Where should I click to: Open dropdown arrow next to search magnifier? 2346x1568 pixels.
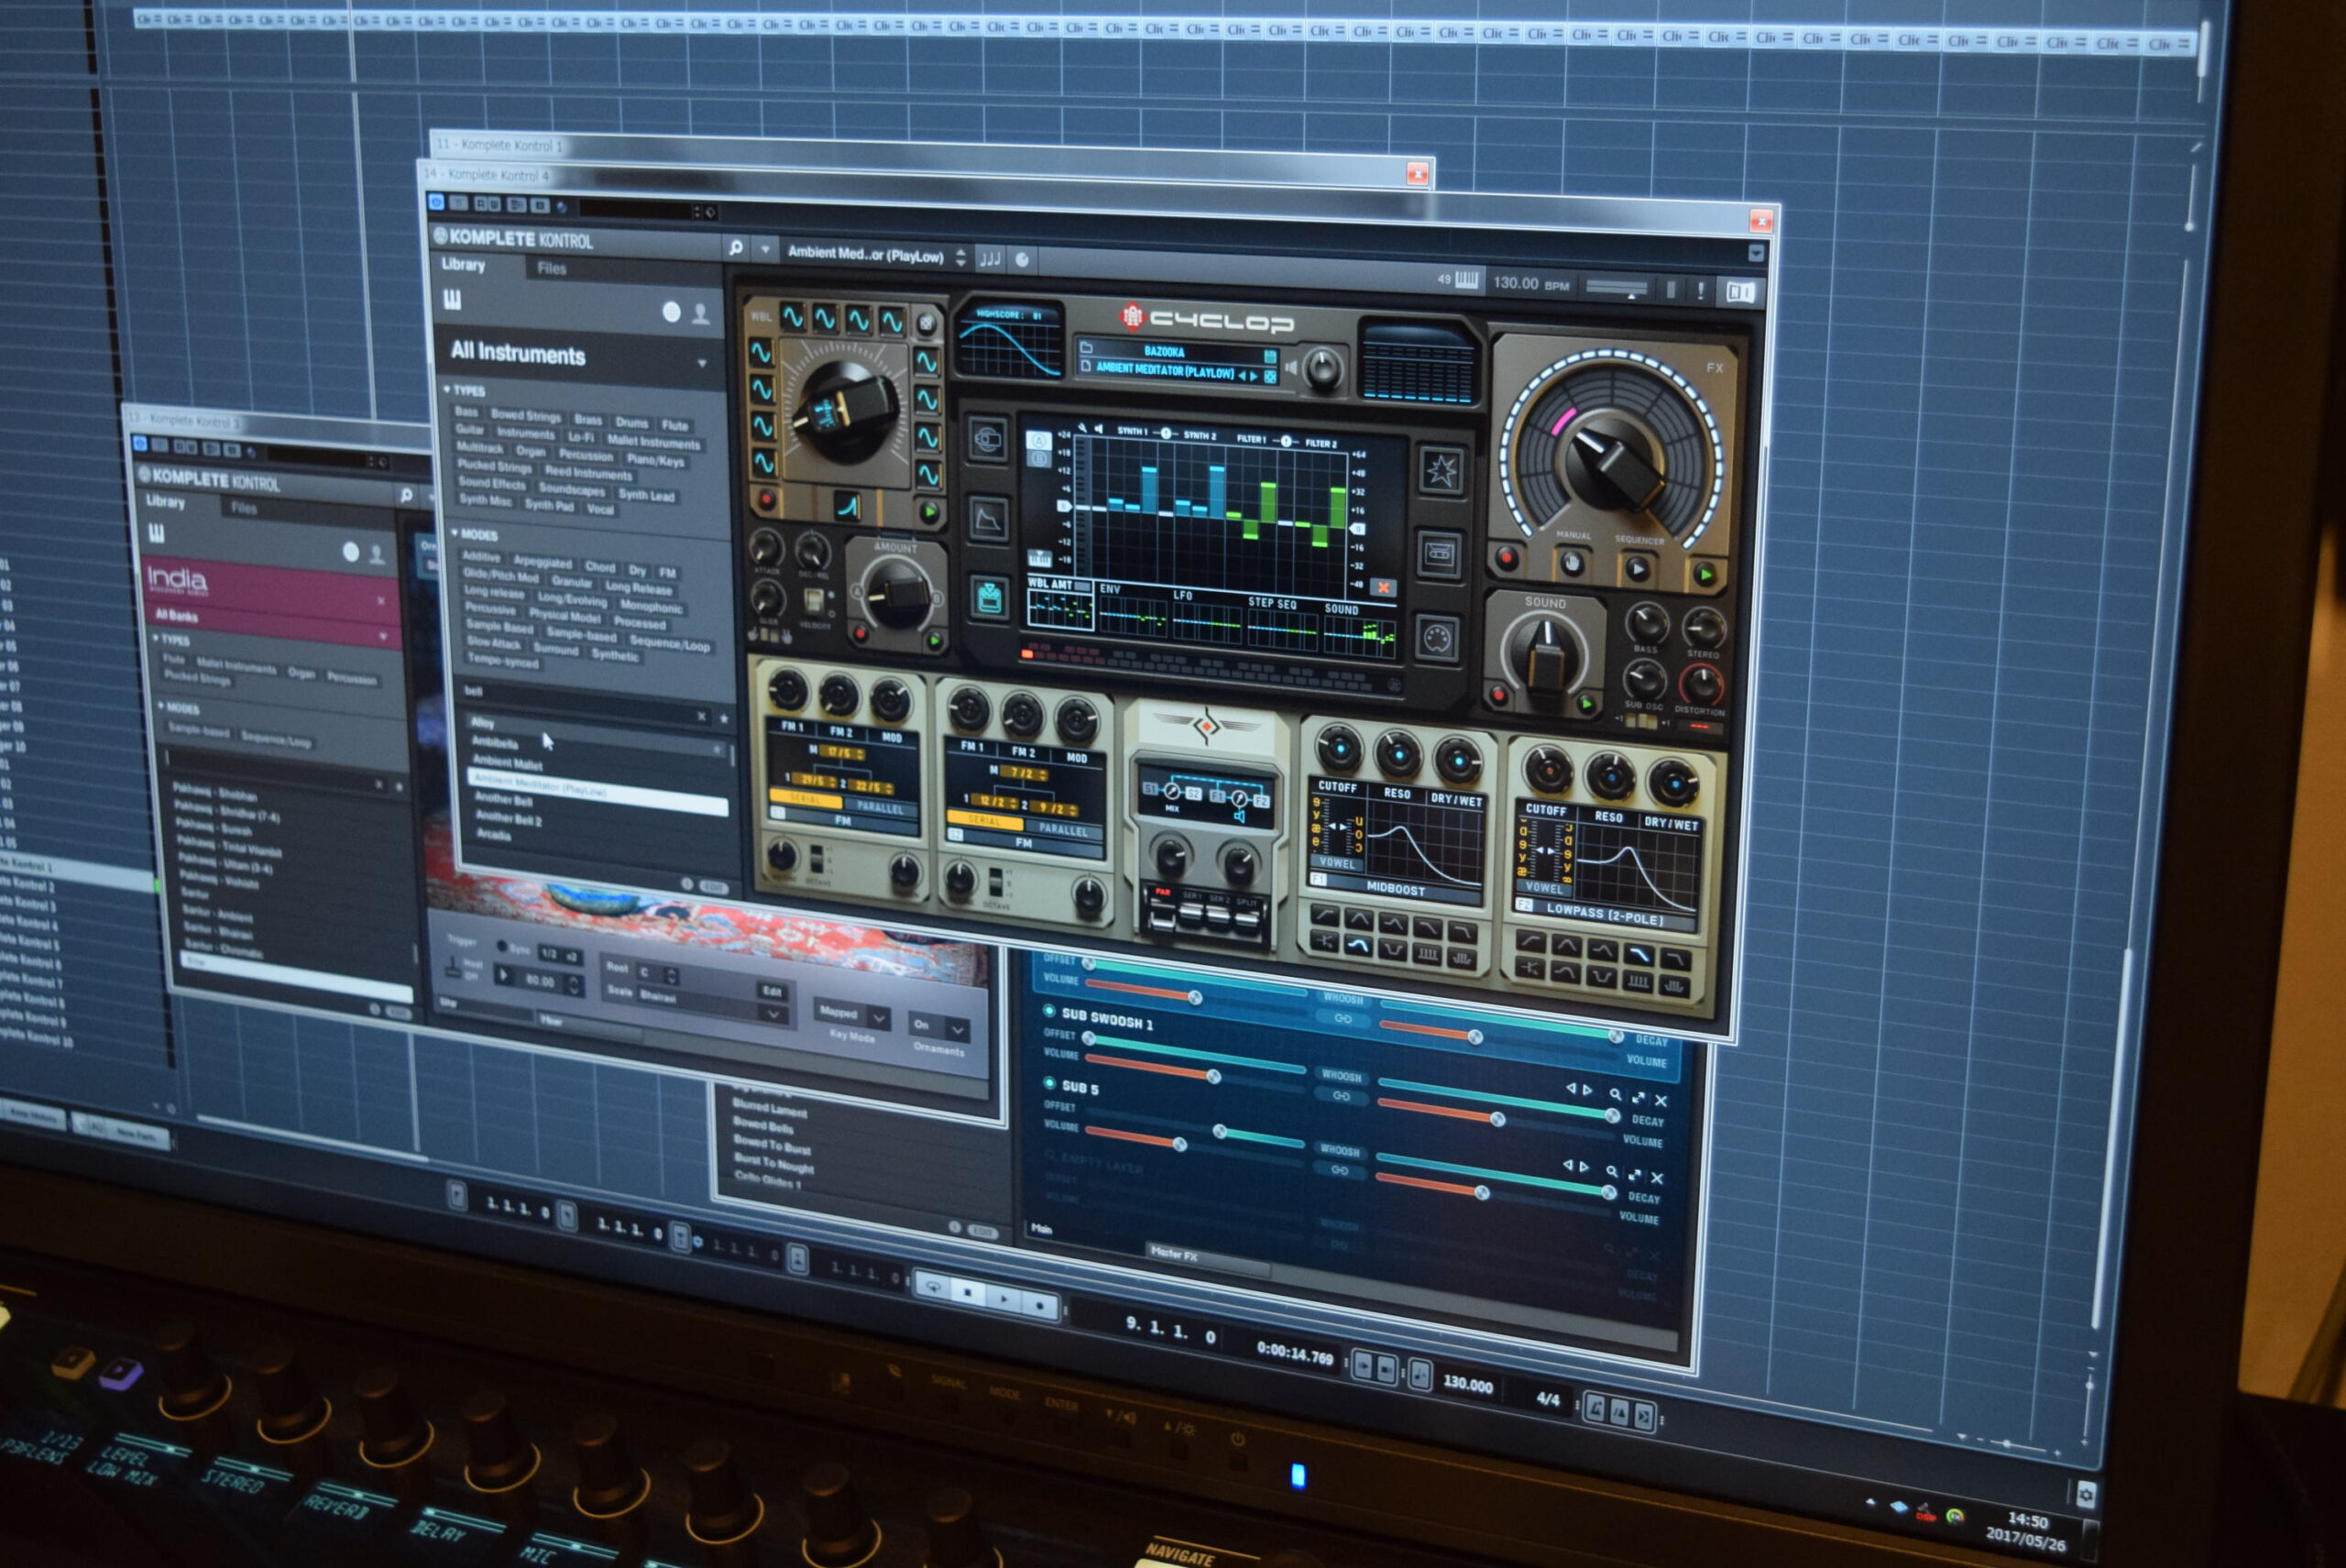[x=765, y=249]
